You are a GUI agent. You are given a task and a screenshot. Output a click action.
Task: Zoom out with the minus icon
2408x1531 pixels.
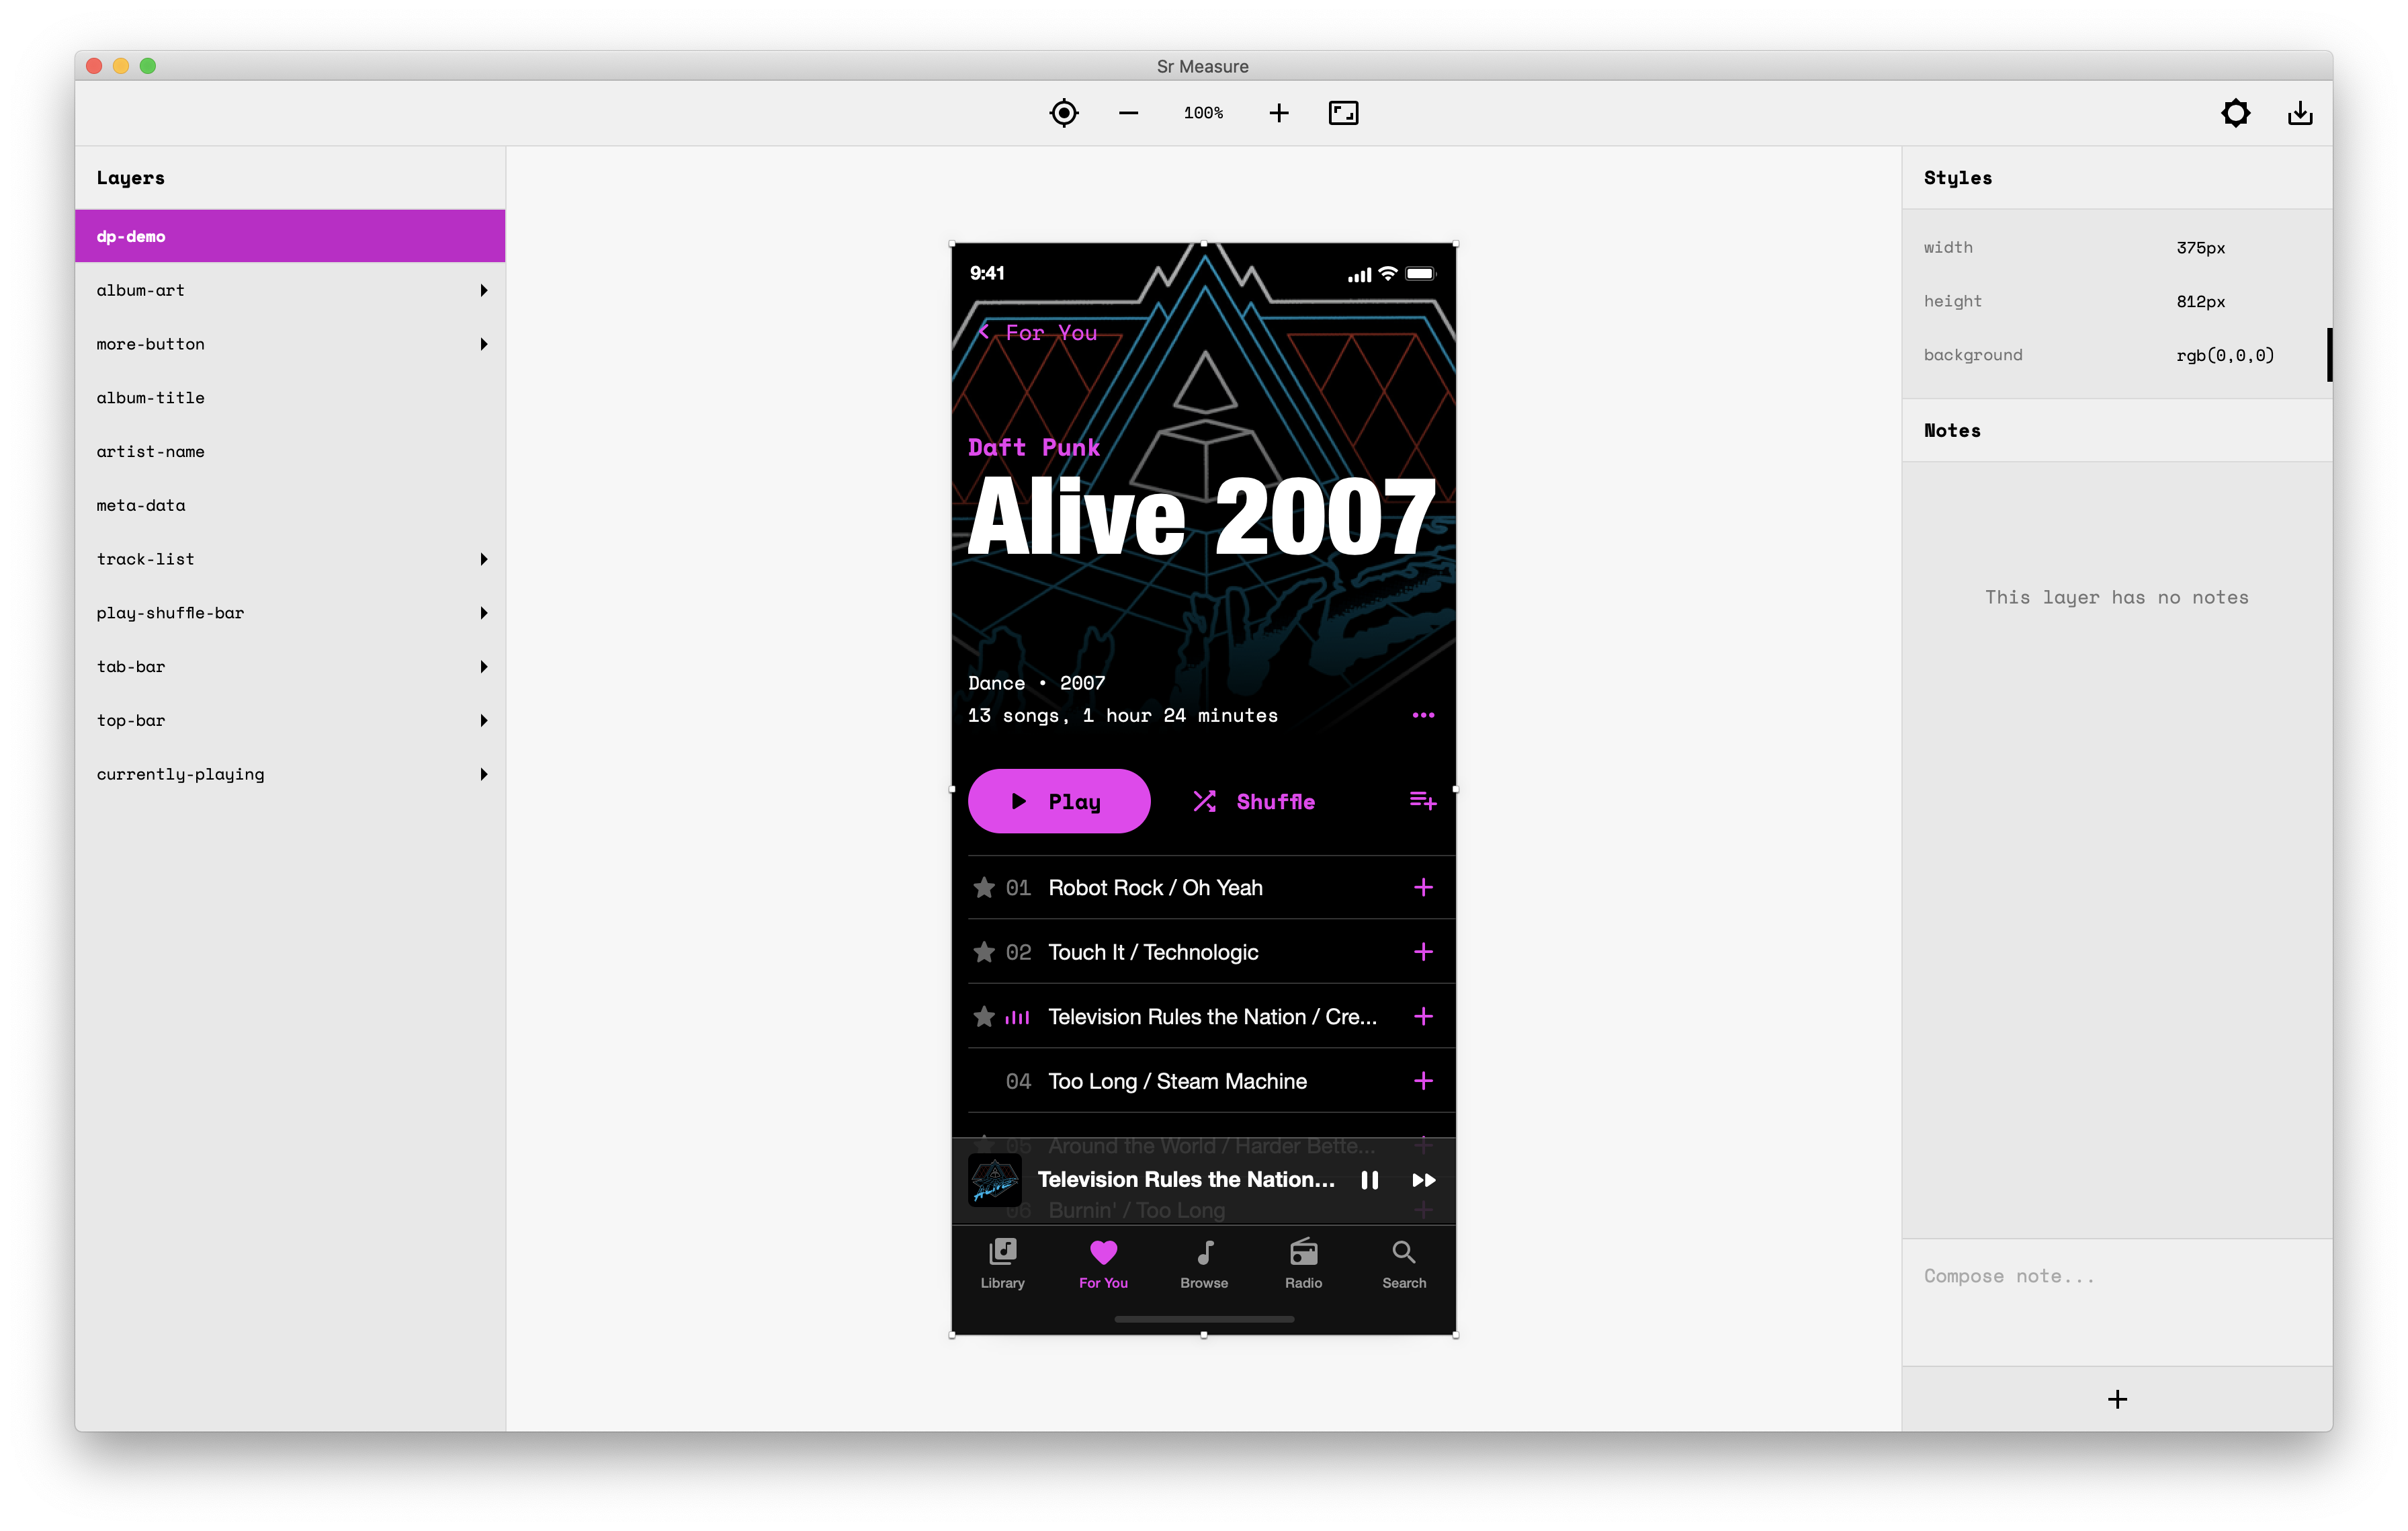(x=1128, y=113)
